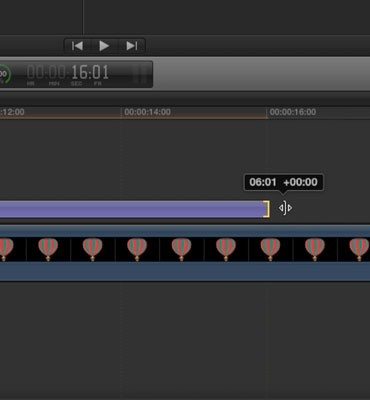This screenshot has height=400, width=370.
Task: Click the yellow trim edge bracket
Action: (x=267, y=209)
